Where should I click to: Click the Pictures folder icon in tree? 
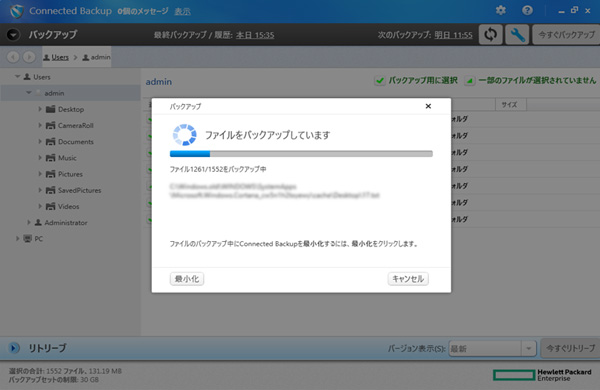51,174
